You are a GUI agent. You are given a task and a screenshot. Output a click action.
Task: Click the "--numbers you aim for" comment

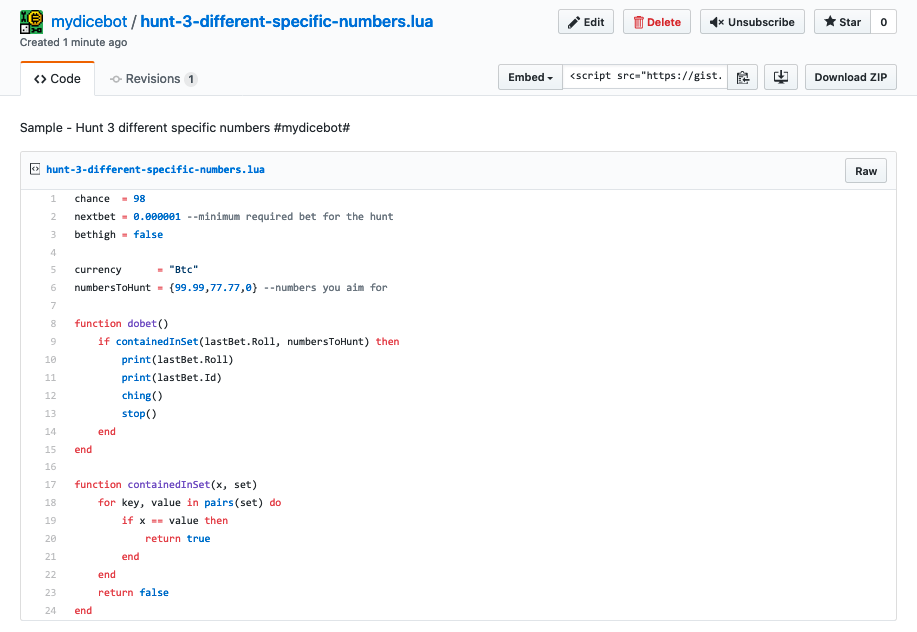(x=325, y=288)
